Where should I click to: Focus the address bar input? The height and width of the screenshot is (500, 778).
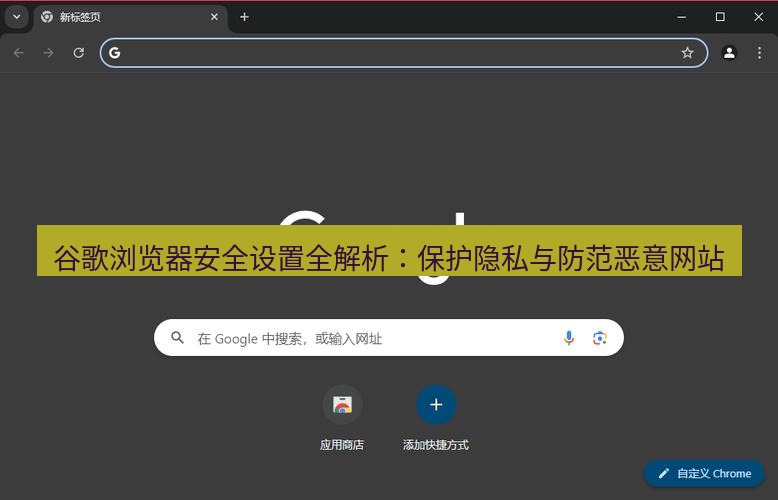point(403,53)
